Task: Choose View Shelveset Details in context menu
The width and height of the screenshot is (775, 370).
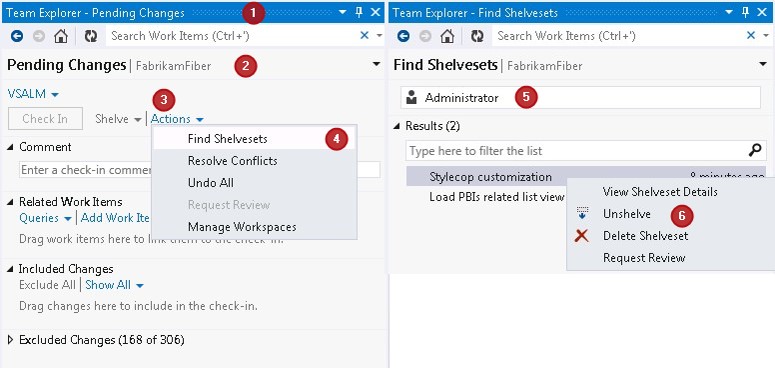Action: 670,192
